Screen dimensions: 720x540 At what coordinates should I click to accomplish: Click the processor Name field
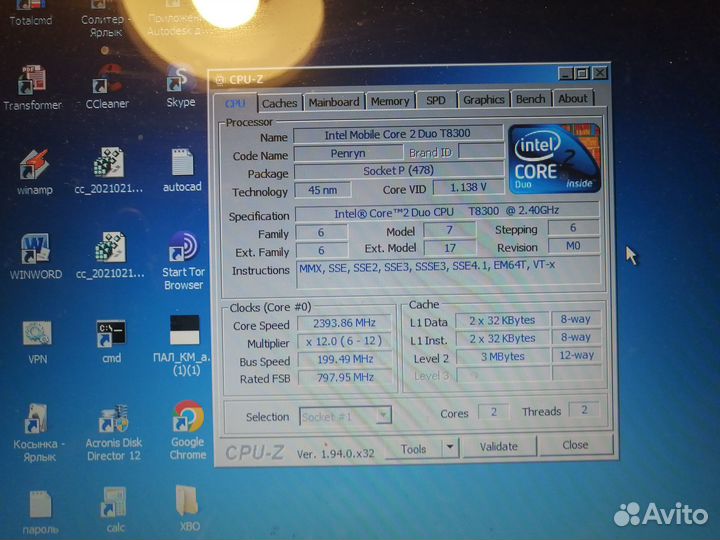pos(398,134)
